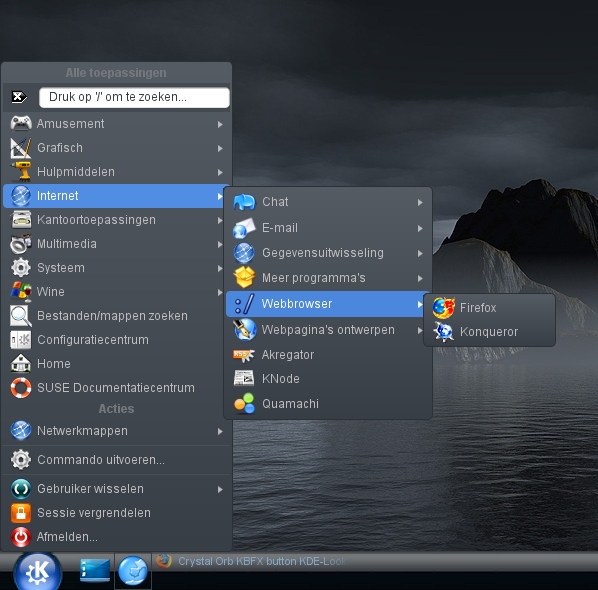The width and height of the screenshot is (598, 590).
Task: Expand Gebruiker wisselen submenu arrow
Action: click(x=220, y=489)
